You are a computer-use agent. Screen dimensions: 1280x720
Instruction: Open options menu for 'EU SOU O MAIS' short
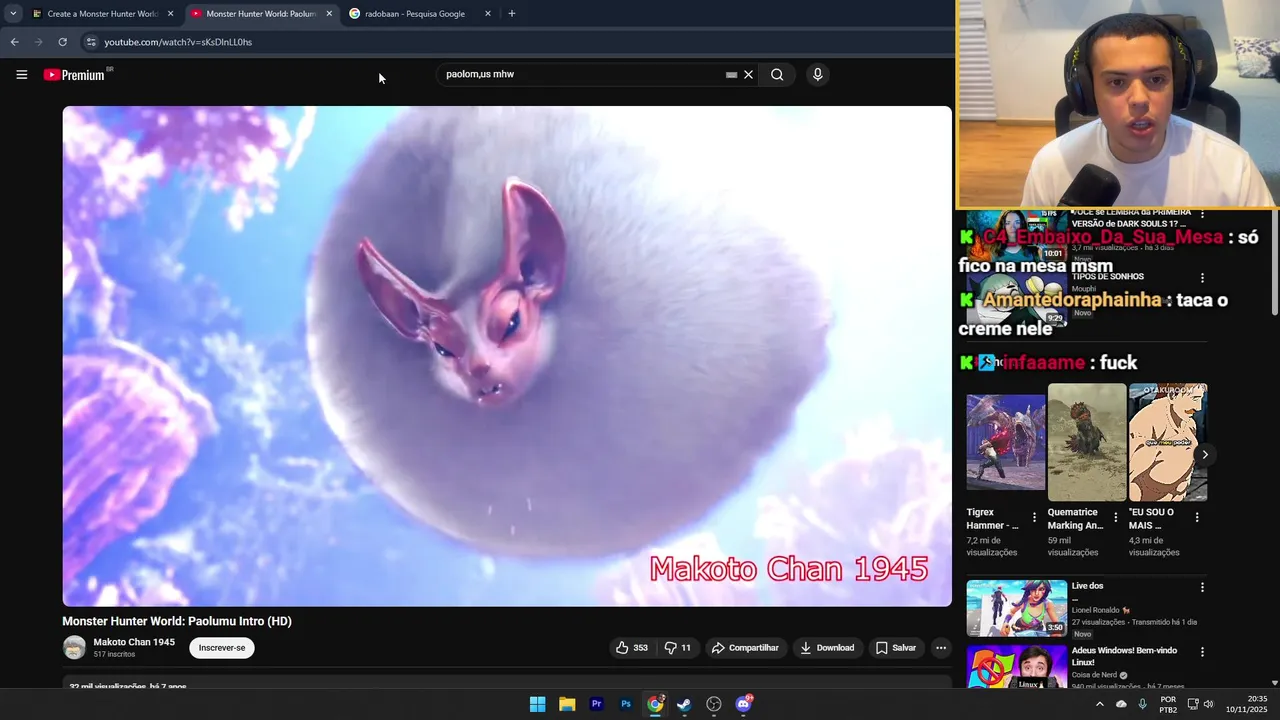click(1197, 518)
